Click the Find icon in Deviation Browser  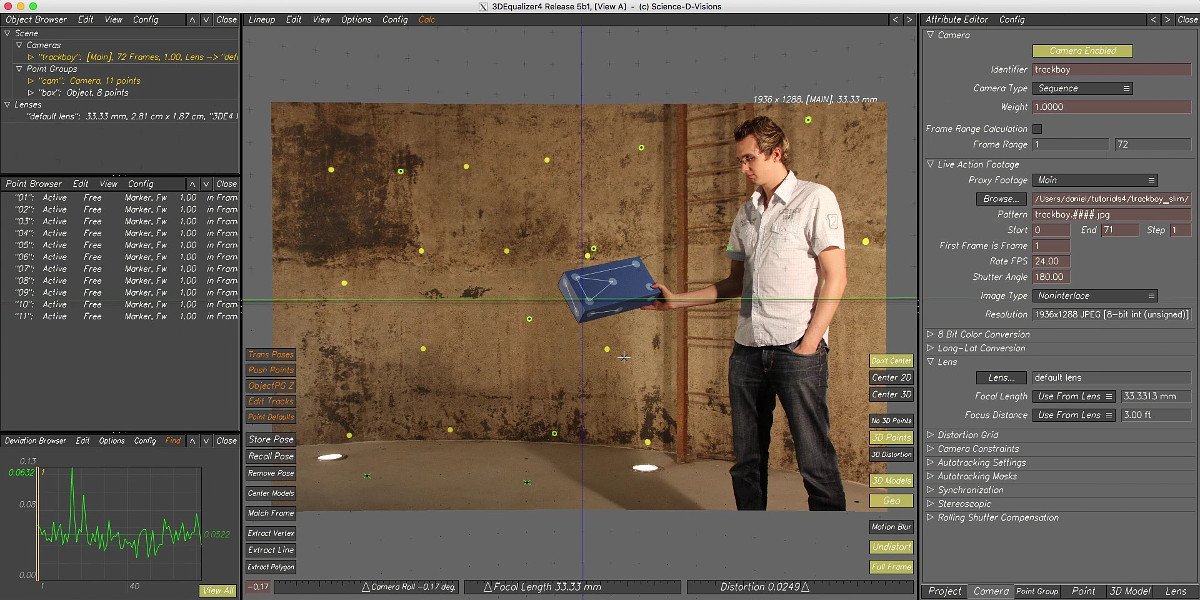coord(174,440)
